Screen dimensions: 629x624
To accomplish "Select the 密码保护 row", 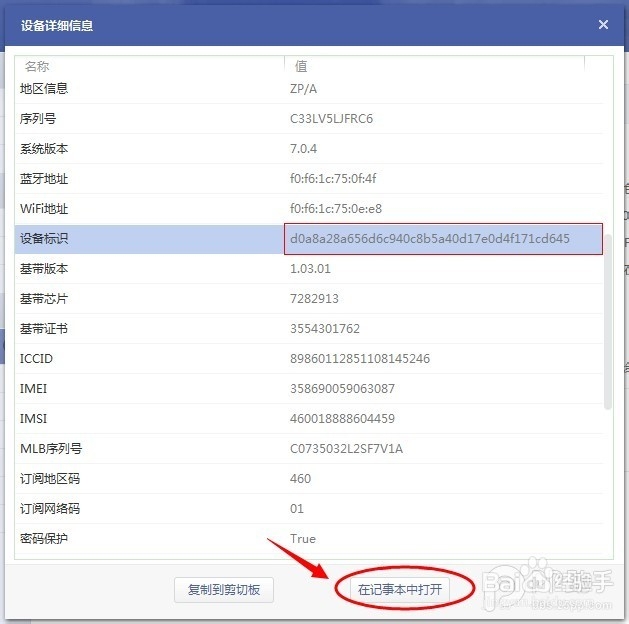I will [309, 539].
